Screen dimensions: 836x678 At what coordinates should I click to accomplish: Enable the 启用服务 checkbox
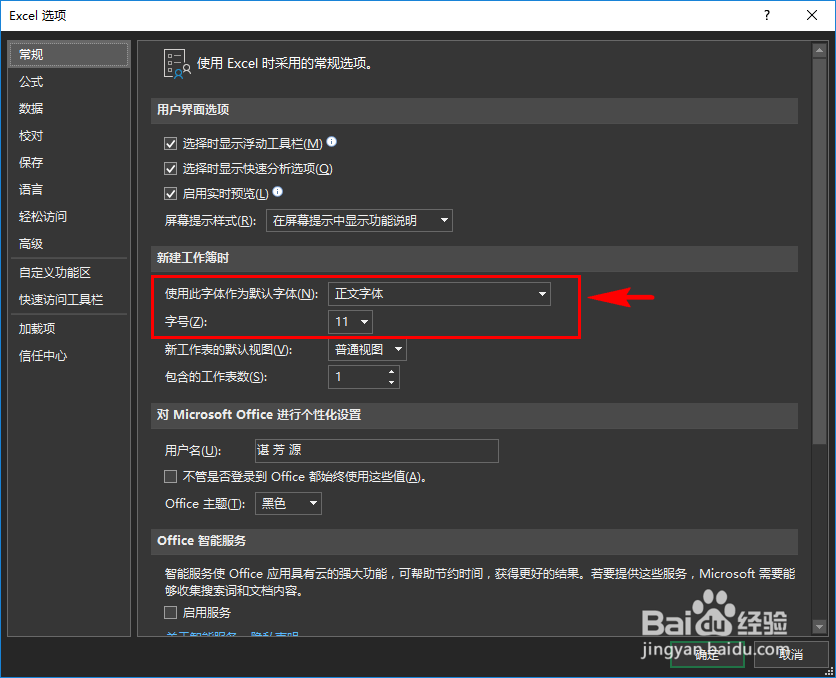point(171,613)
